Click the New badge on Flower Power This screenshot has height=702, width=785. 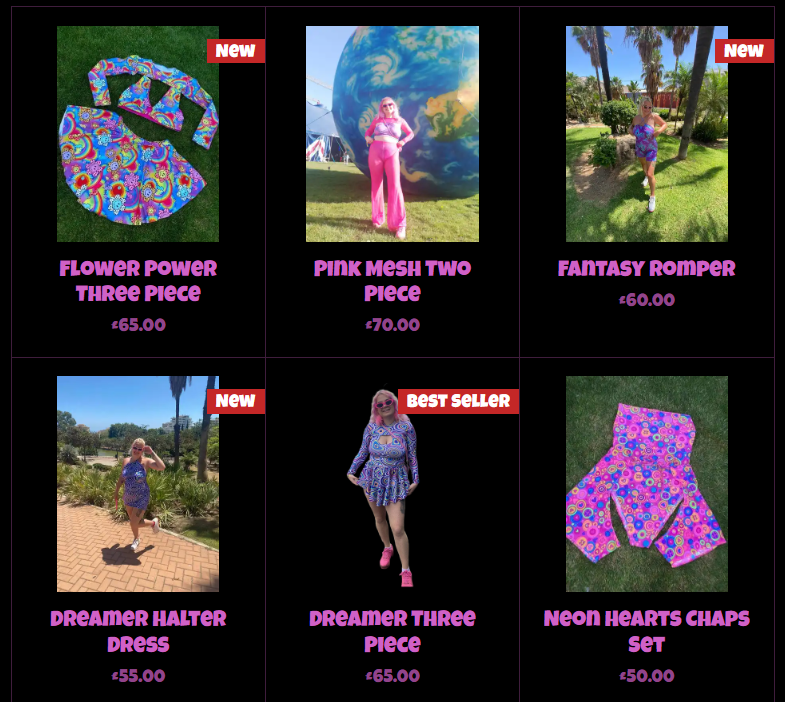point(236,51)
